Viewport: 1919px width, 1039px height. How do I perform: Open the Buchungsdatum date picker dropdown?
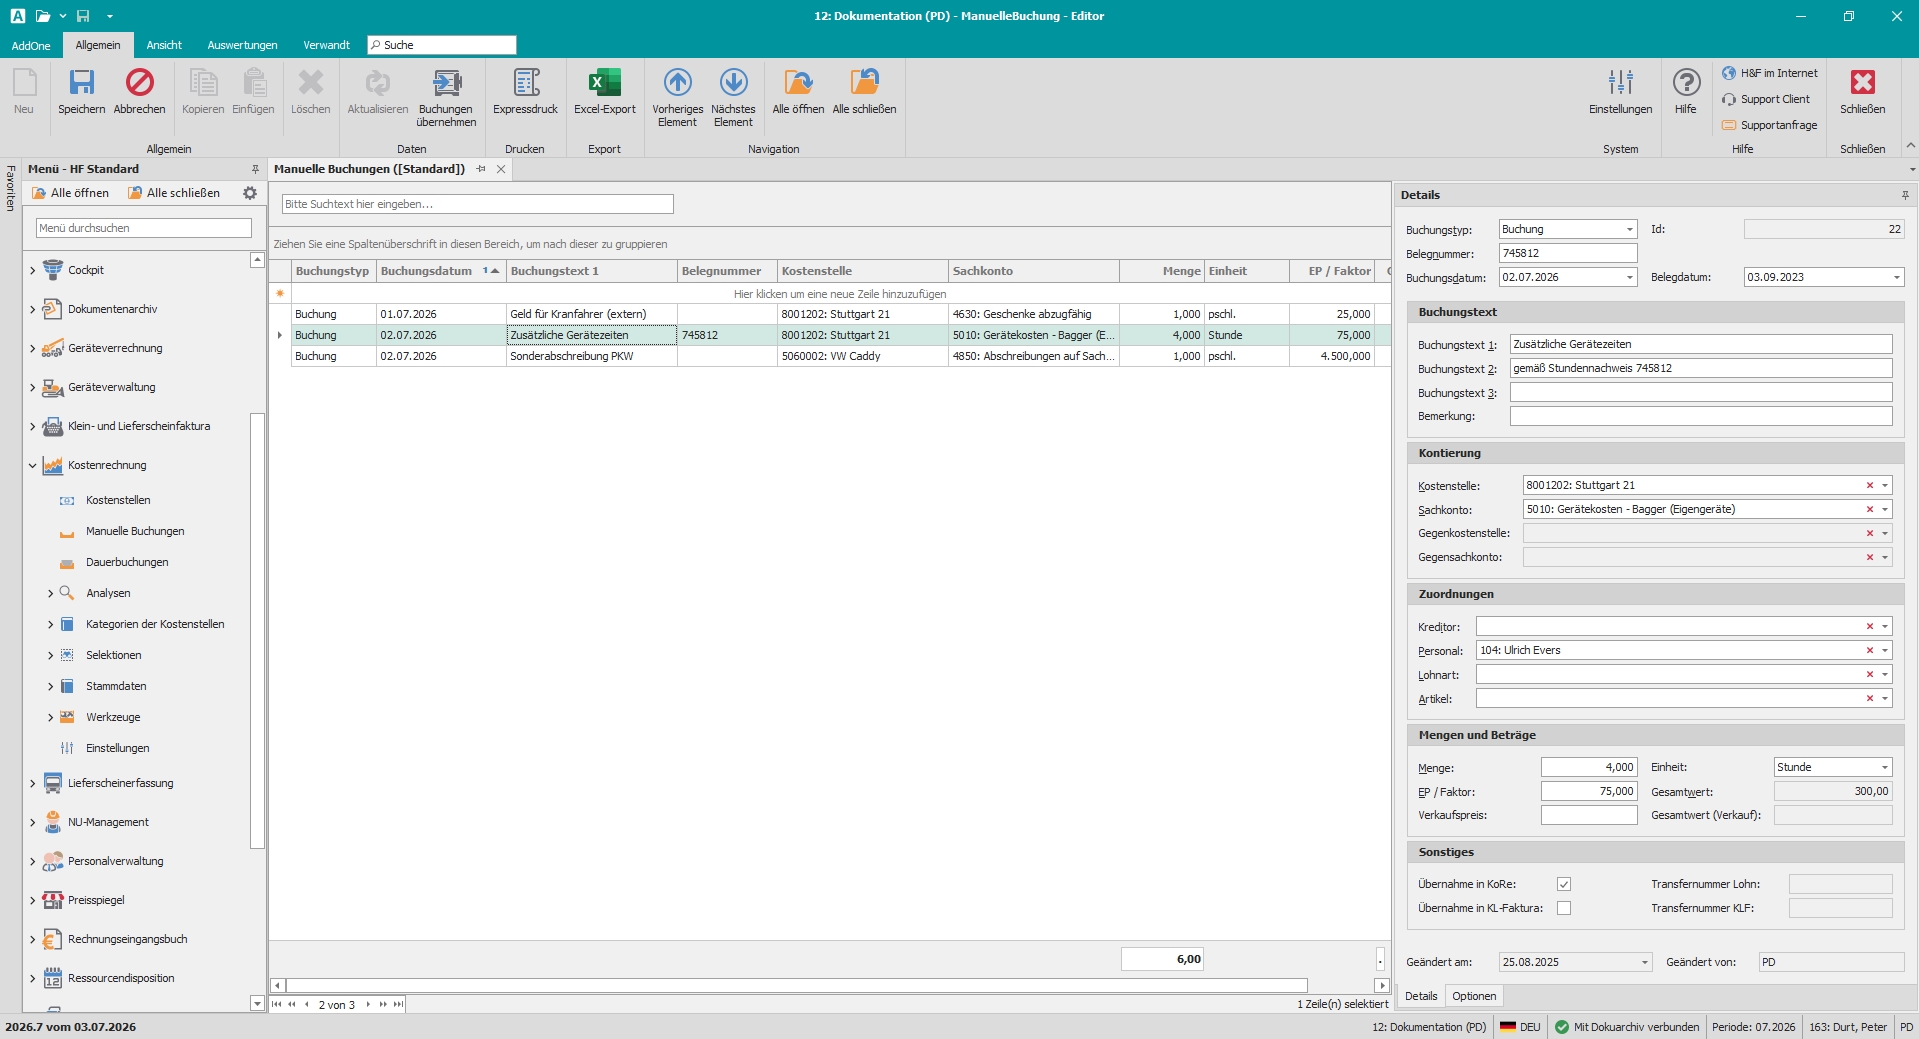[1629, 277]
